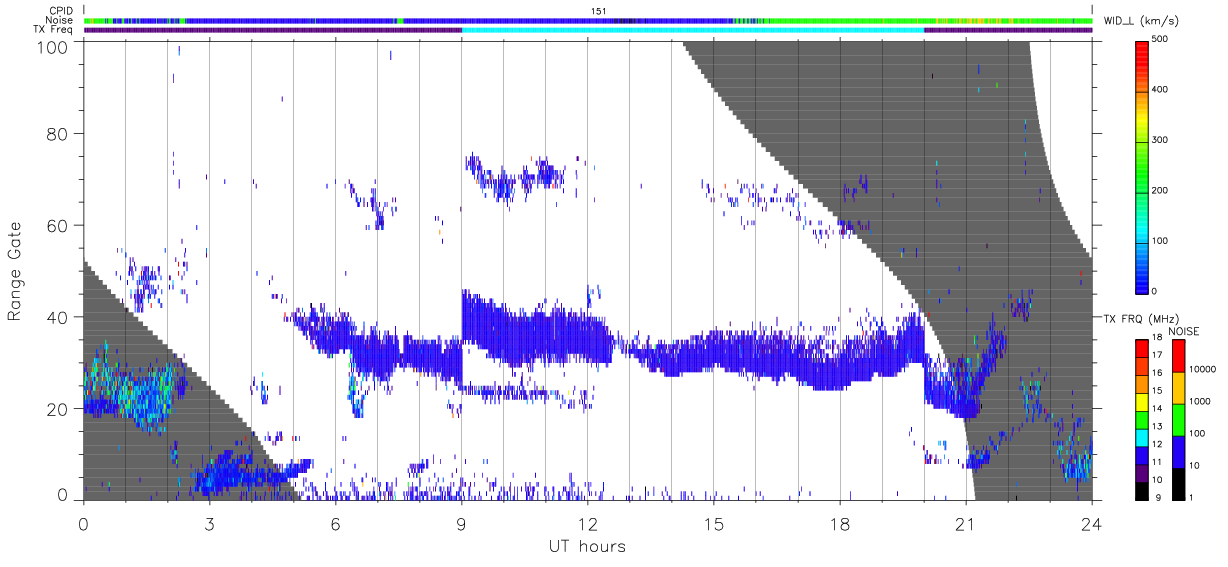Click the 11 label on TX FRQ legend
This screenshot has width=1228, height=567.
[1156, 462]
